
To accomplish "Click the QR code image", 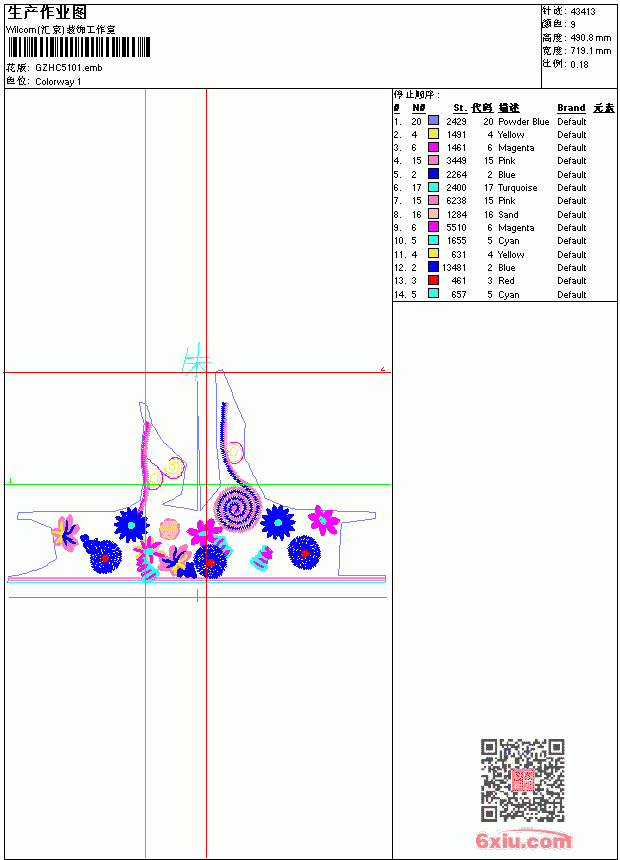I will tap(523, 780).
